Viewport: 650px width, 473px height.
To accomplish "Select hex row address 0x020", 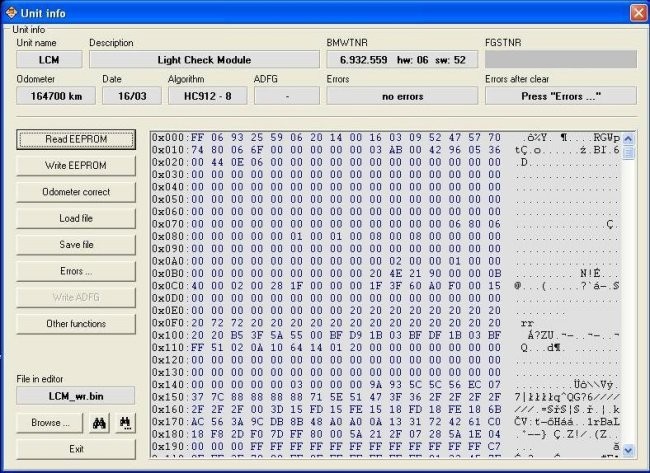I will pos(170,163).
